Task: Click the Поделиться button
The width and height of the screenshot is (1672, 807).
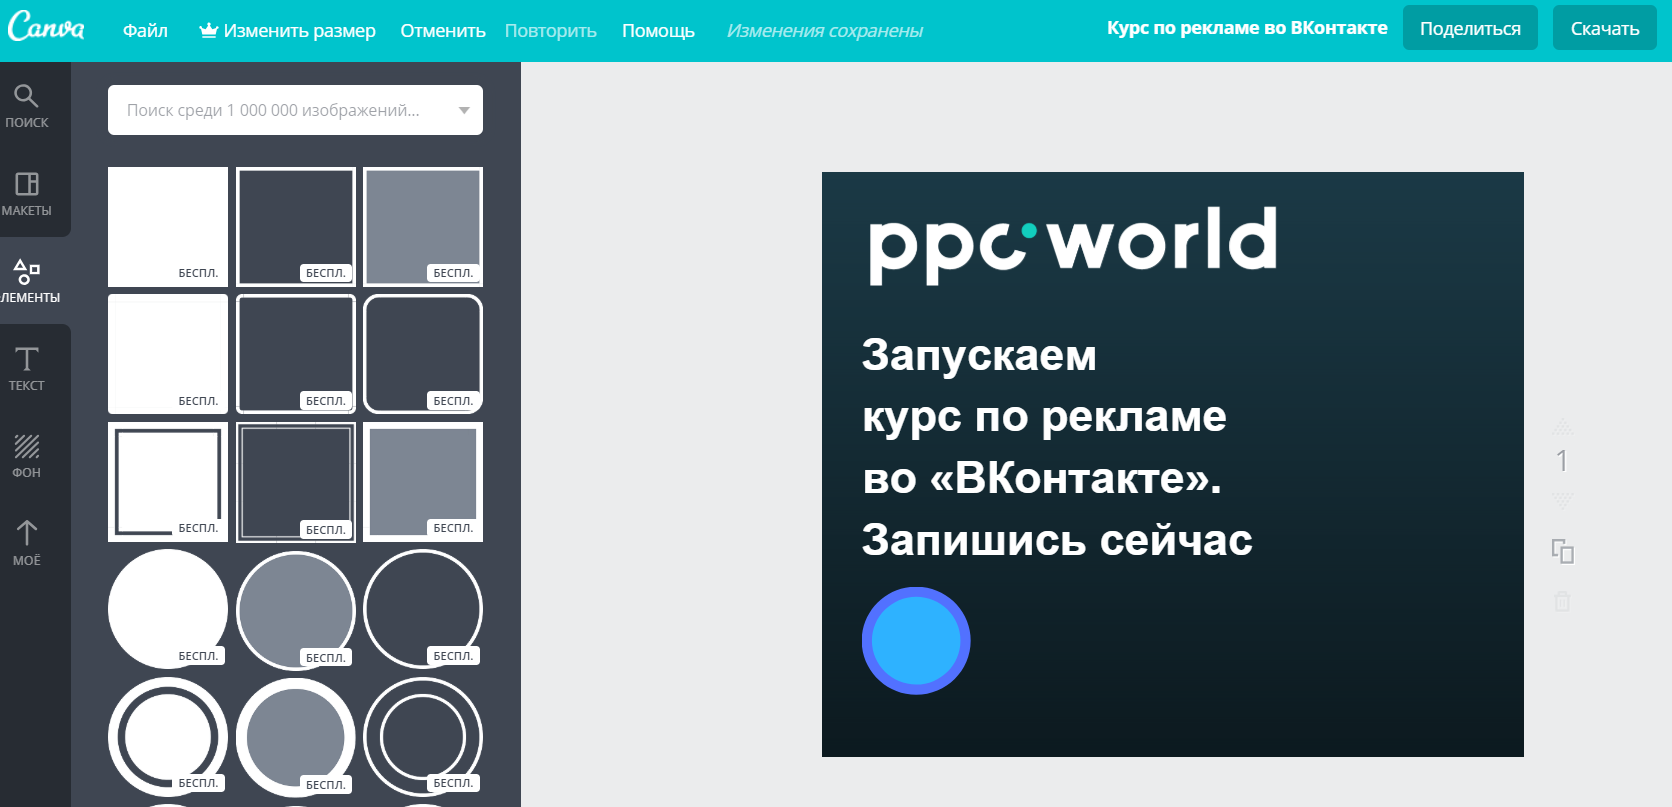Action: pyautogui.click(x=1469, y=28)
